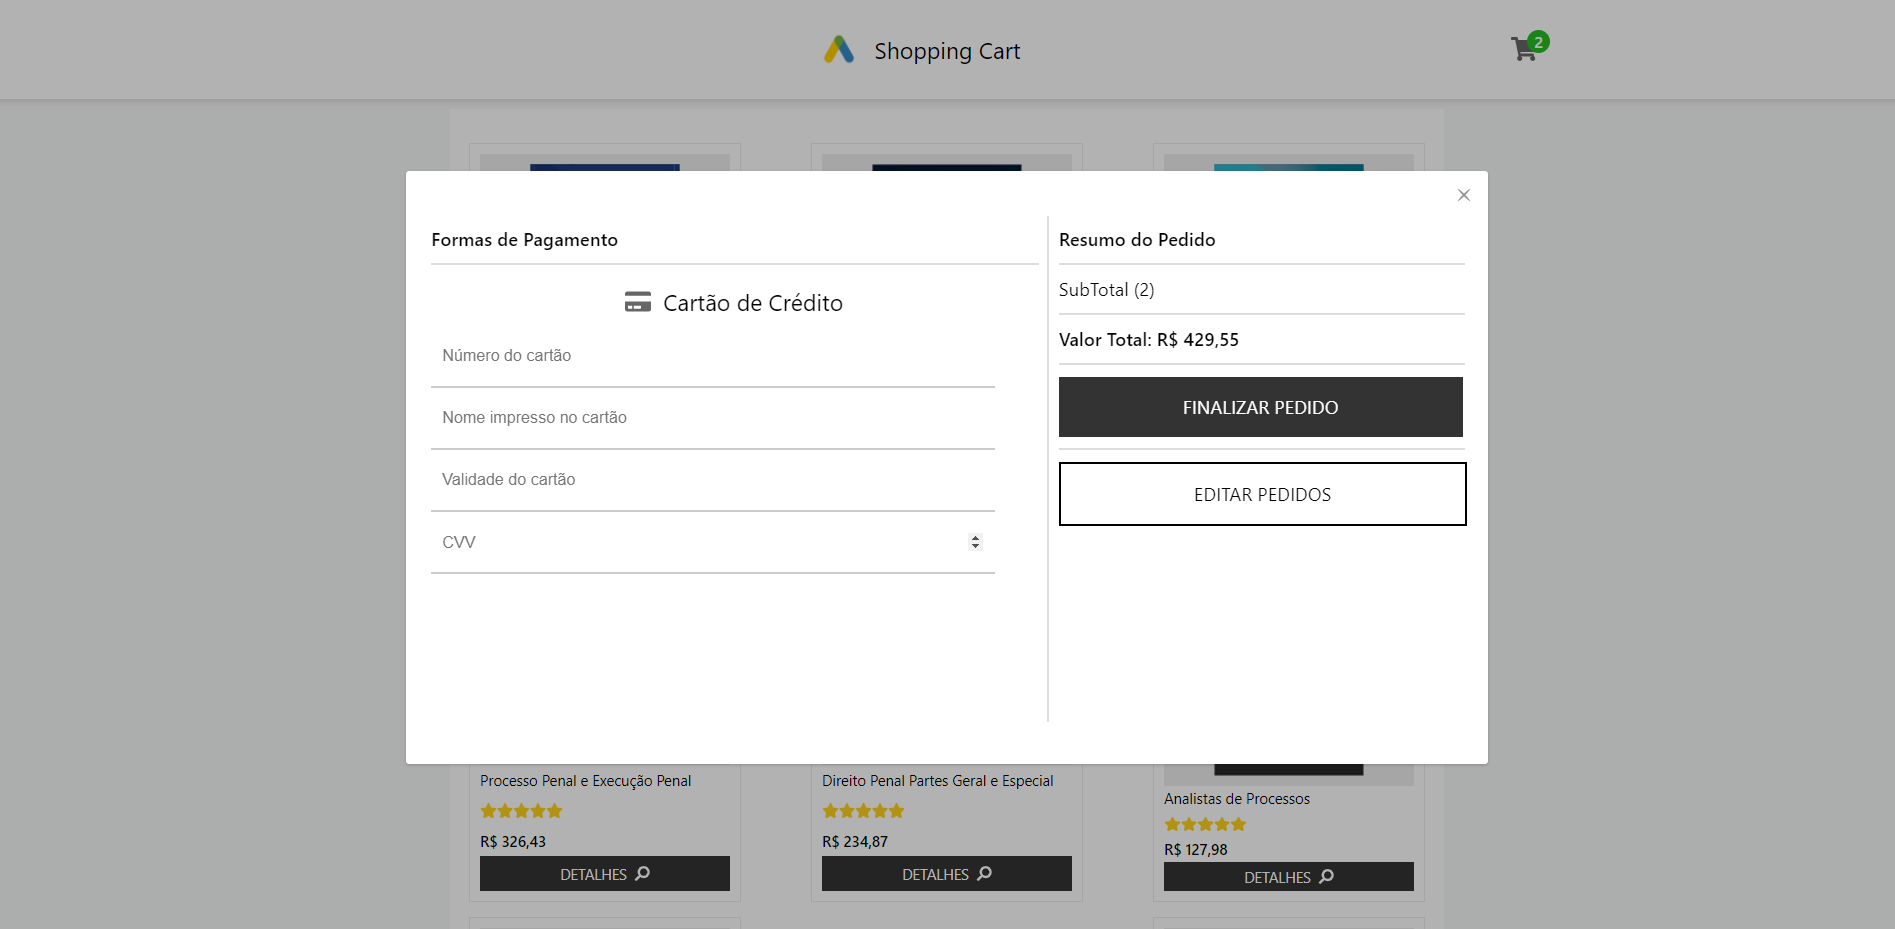Screen dimensions: 1895x929
Task: Click the 'Formas de Pagamento' heading
Action: (x=525, y=240)
